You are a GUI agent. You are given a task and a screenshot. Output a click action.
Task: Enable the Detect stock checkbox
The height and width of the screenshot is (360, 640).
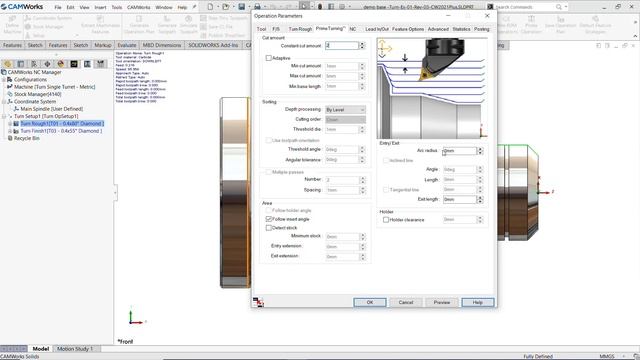click(269, 228)
